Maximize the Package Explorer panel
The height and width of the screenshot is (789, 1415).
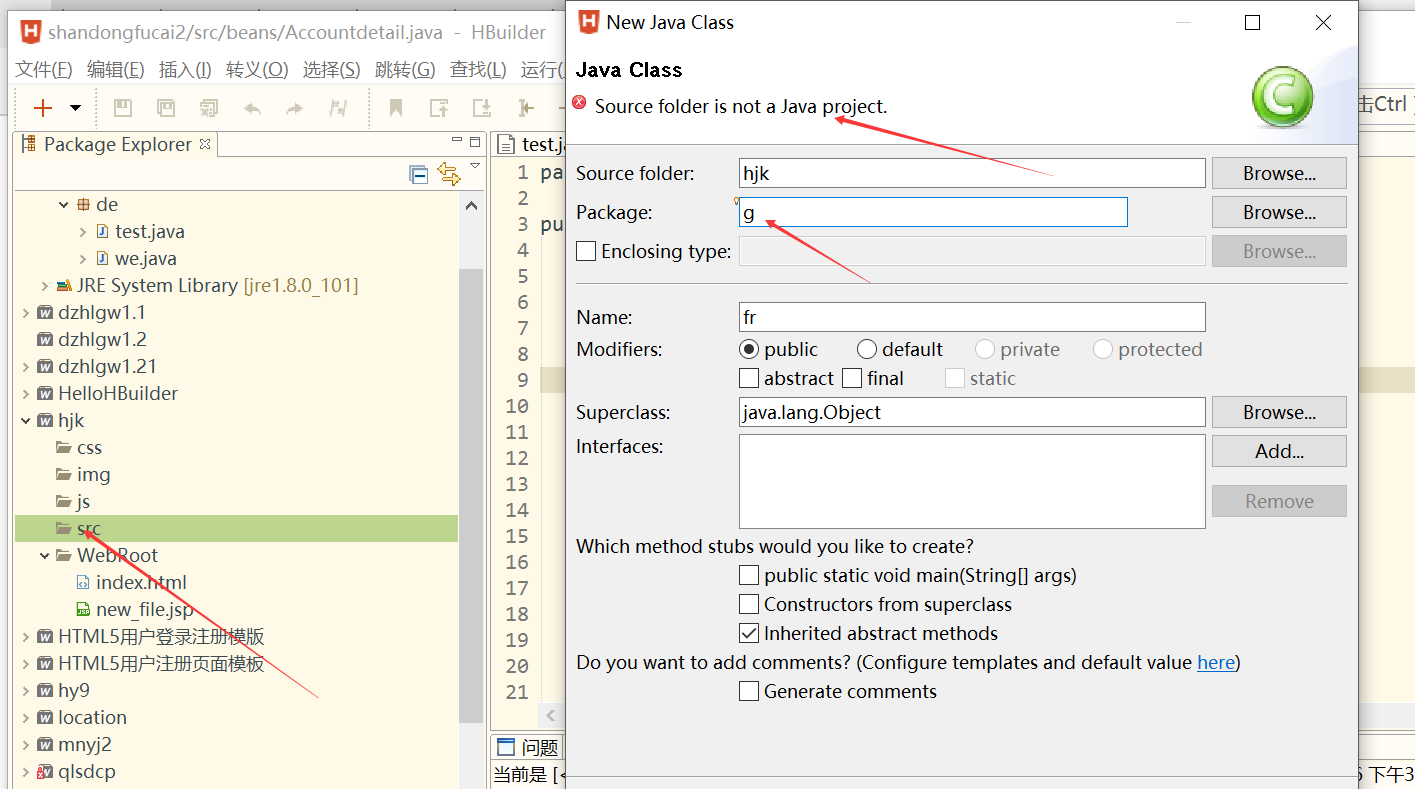(x=475, y=141)
